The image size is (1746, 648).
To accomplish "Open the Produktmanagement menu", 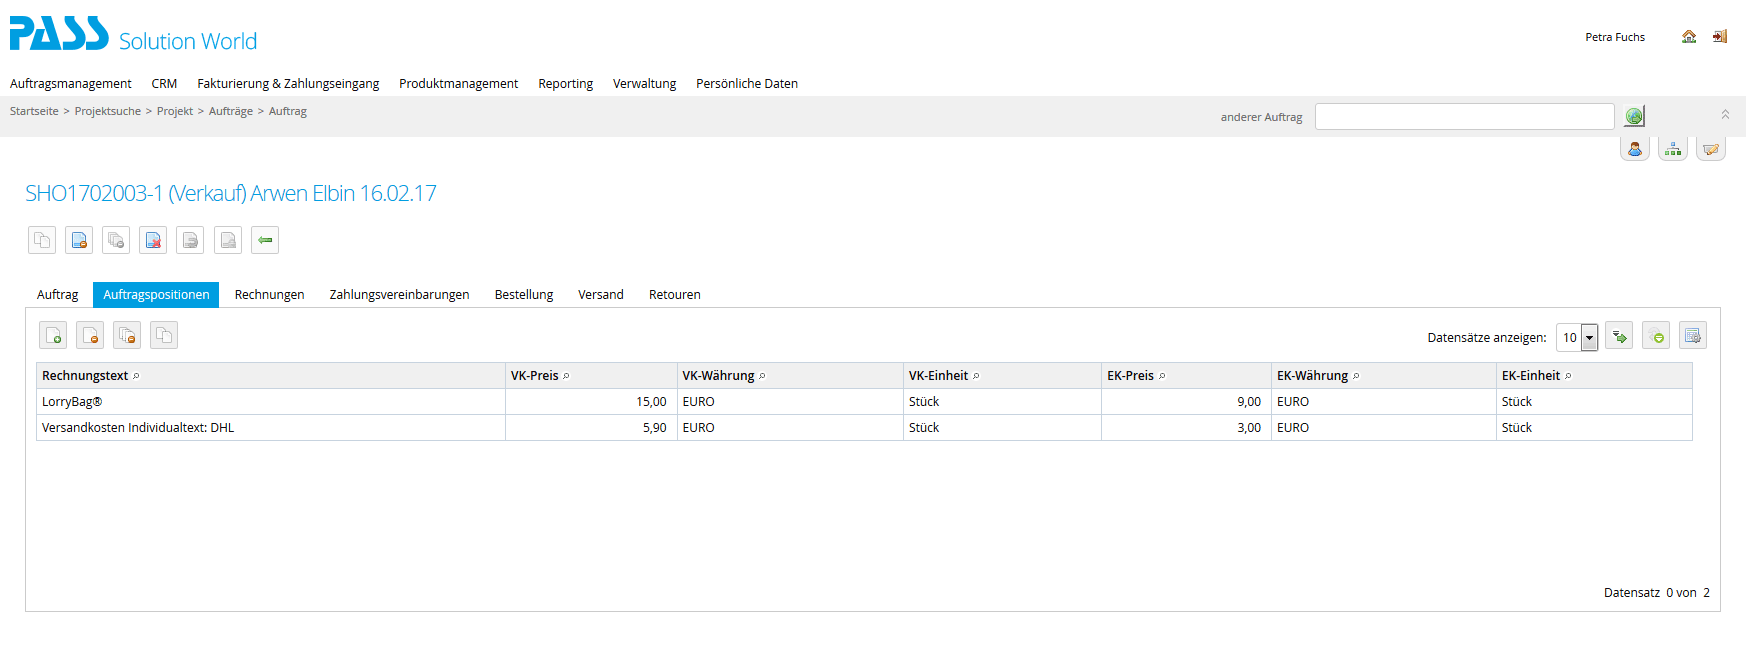I will (458, 84).
